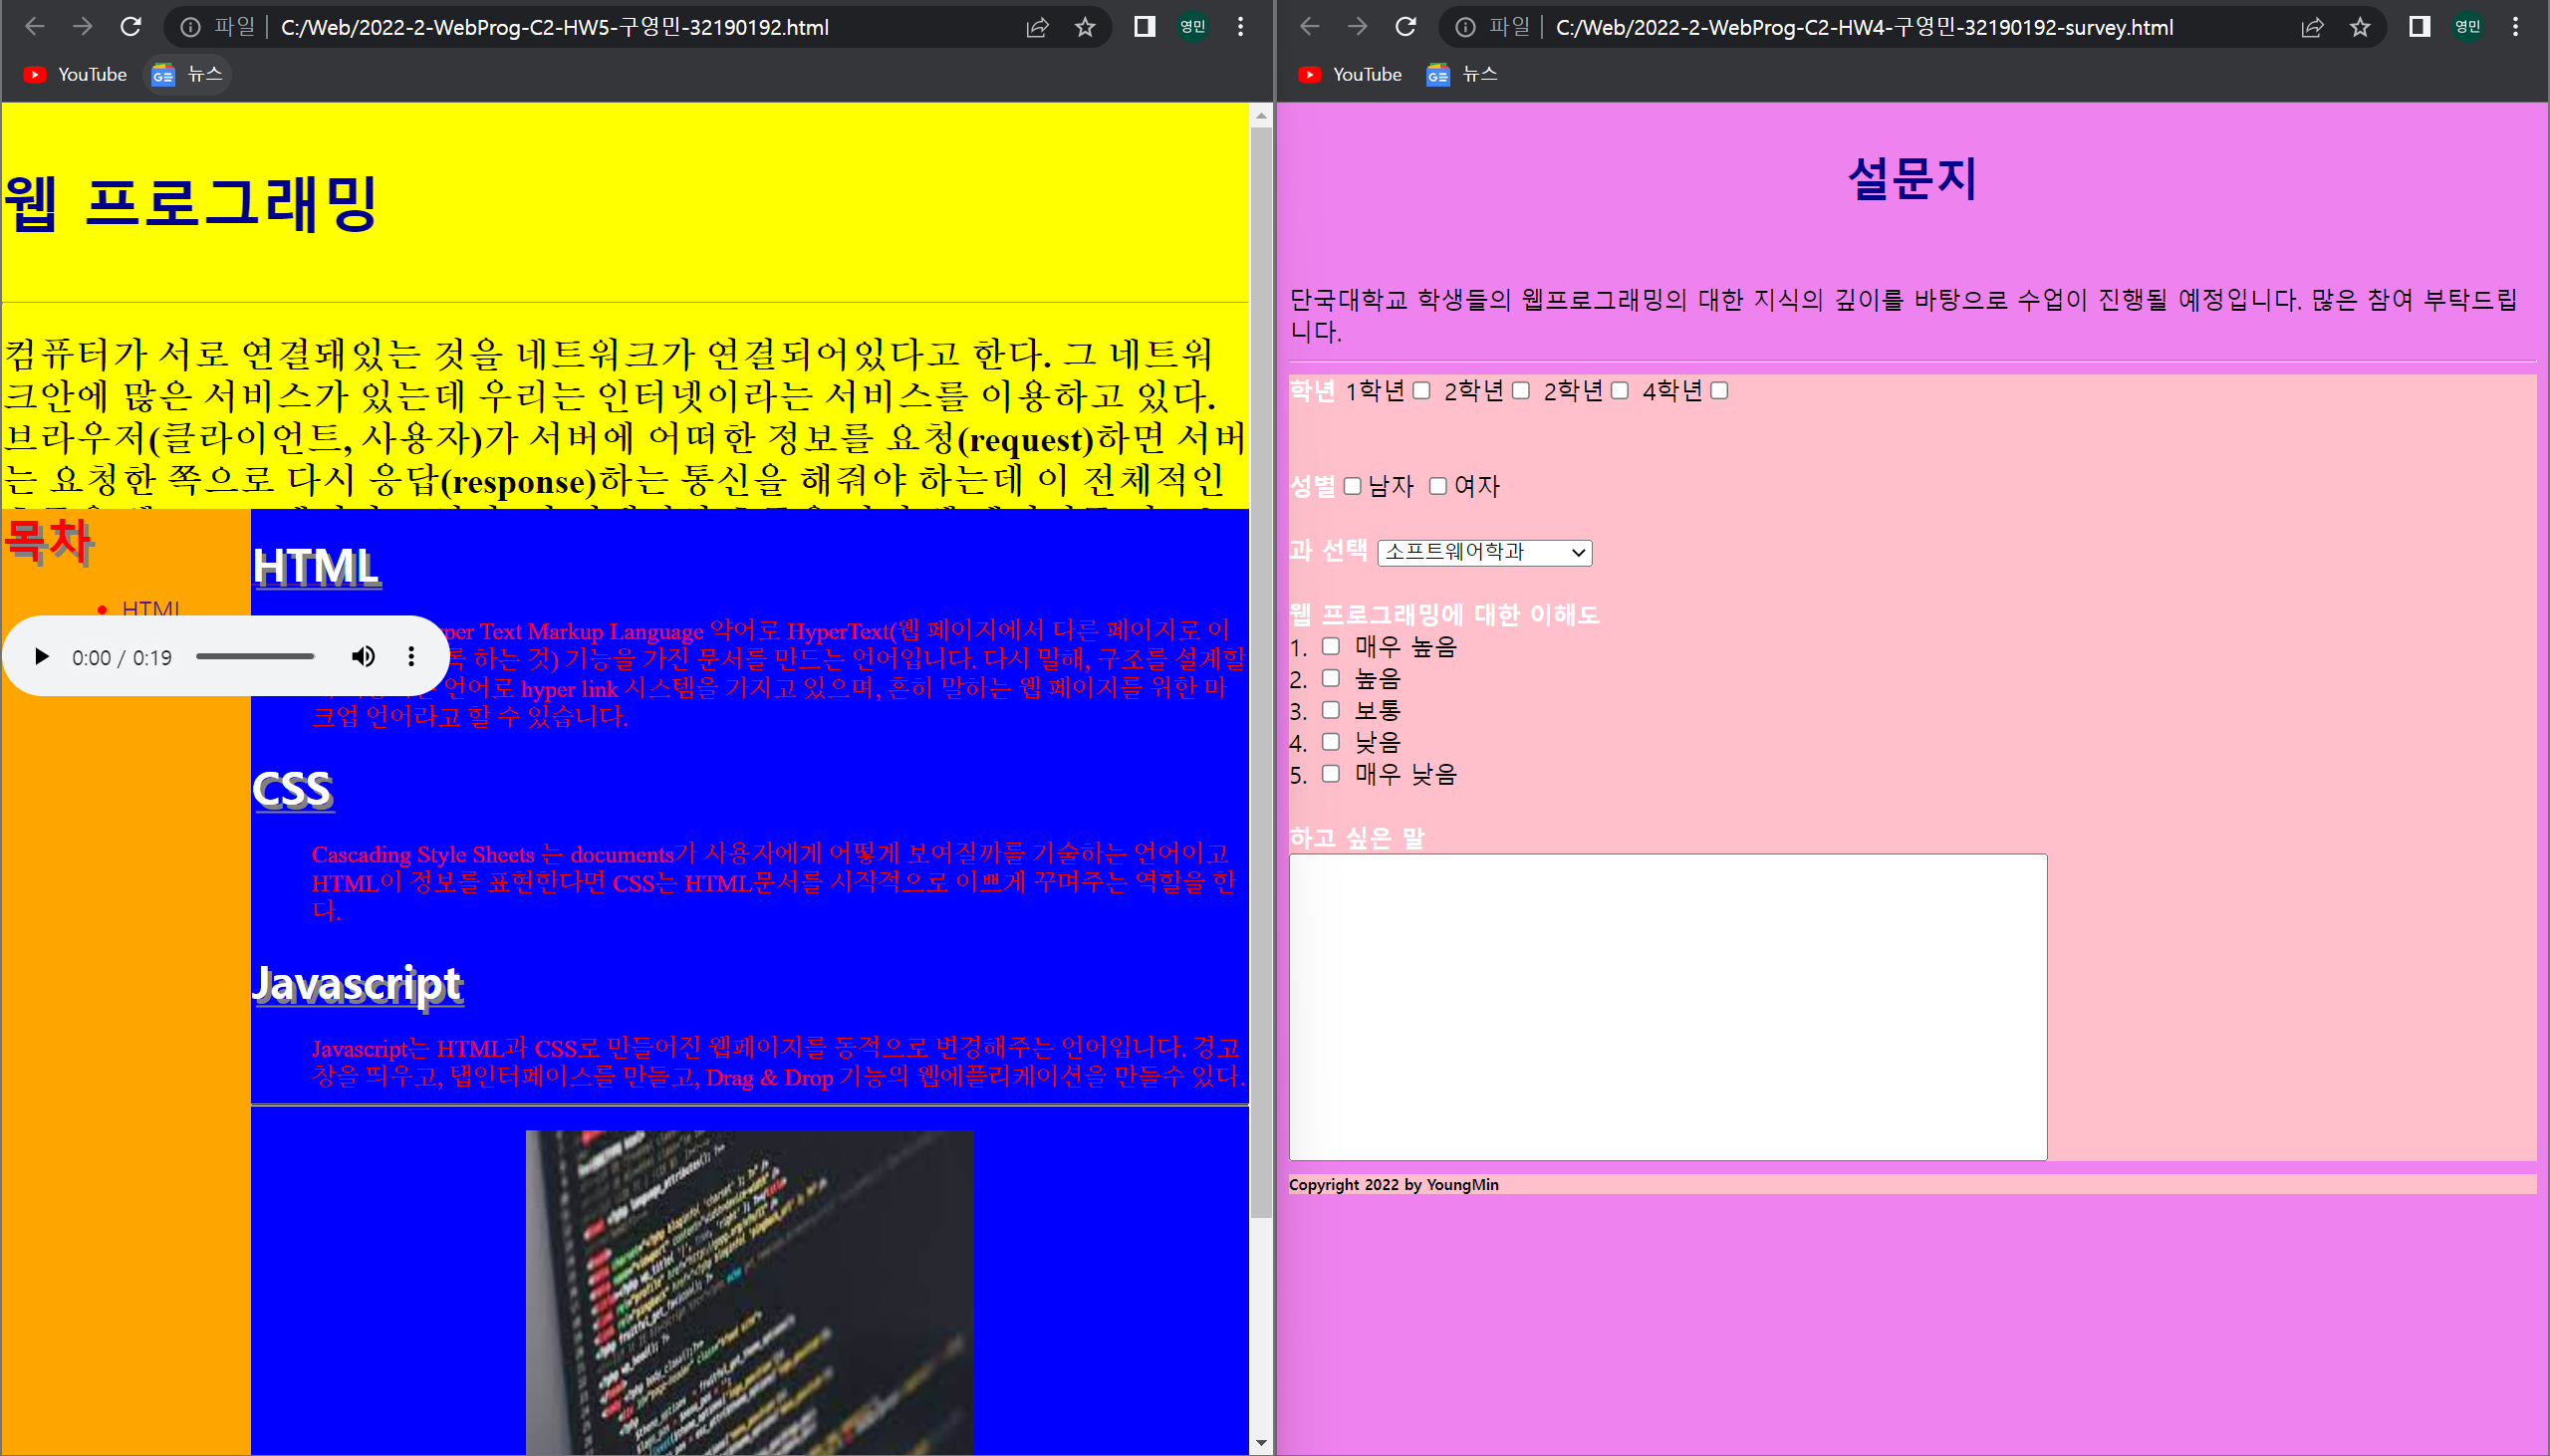Open profile avatar in left browser window
The width and height of the screenshot is (2550, 1456).
tap(1193, 27)
